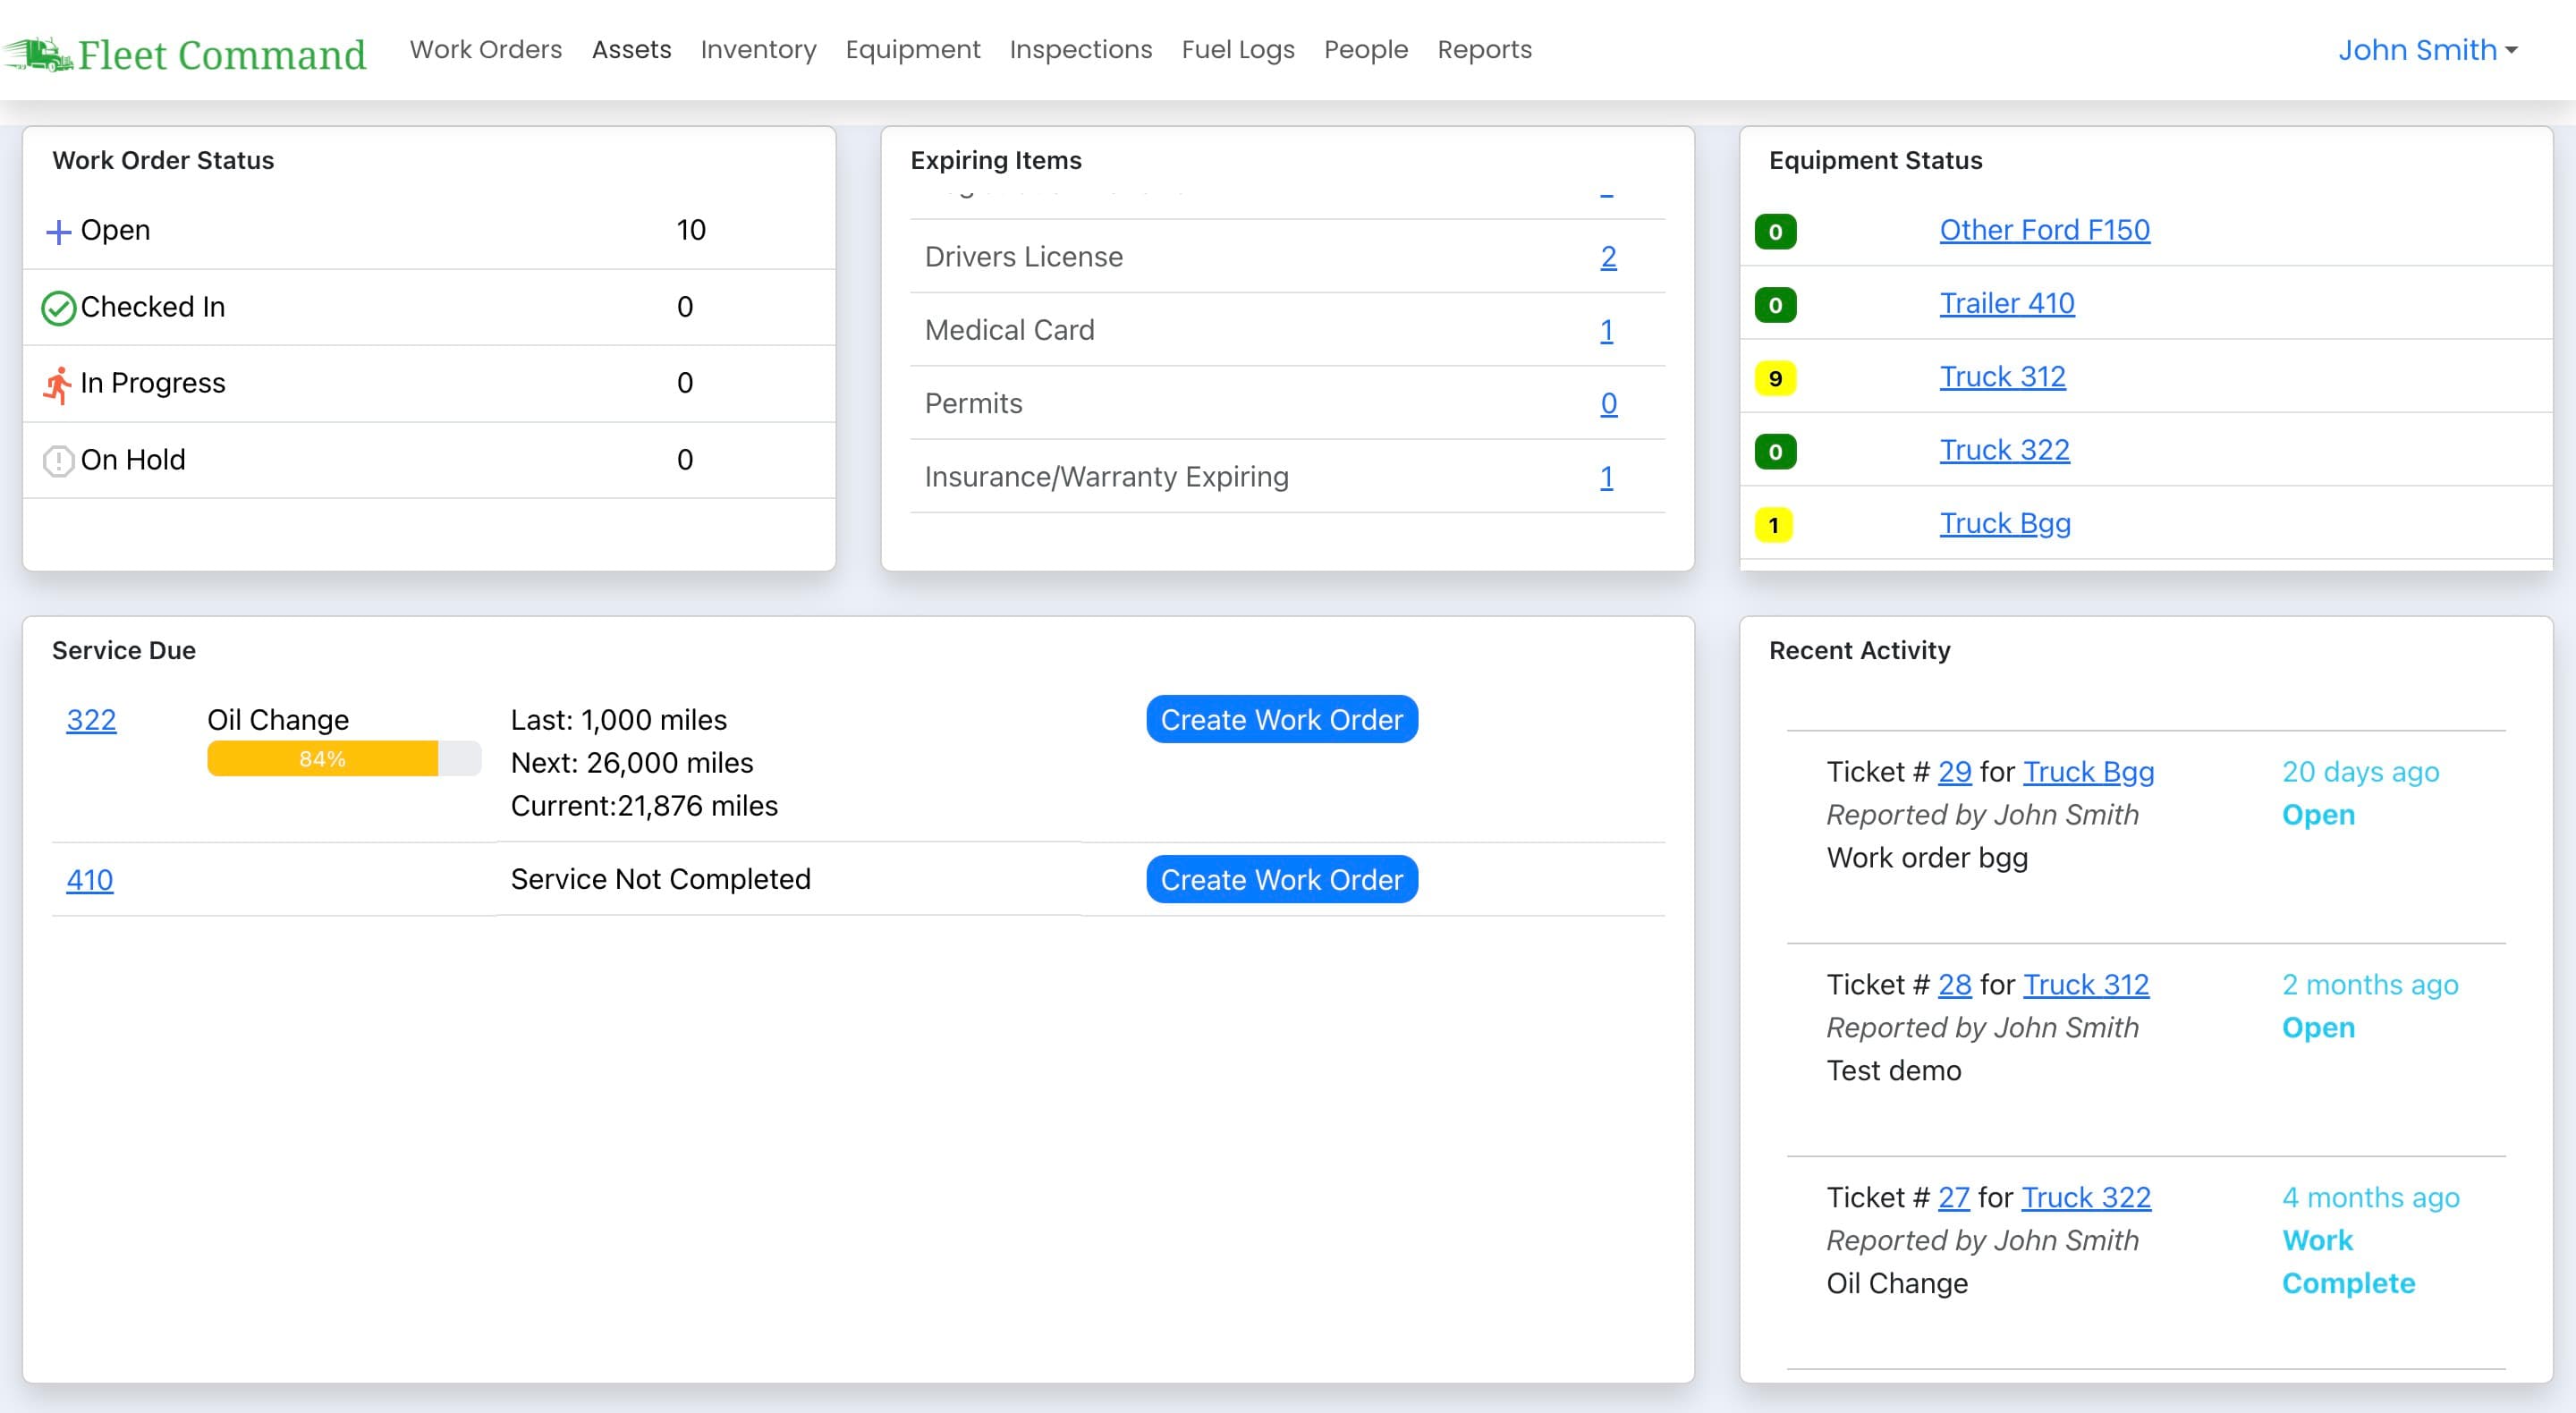Click green 0 badge for Trailer 410

point(1775,305)
